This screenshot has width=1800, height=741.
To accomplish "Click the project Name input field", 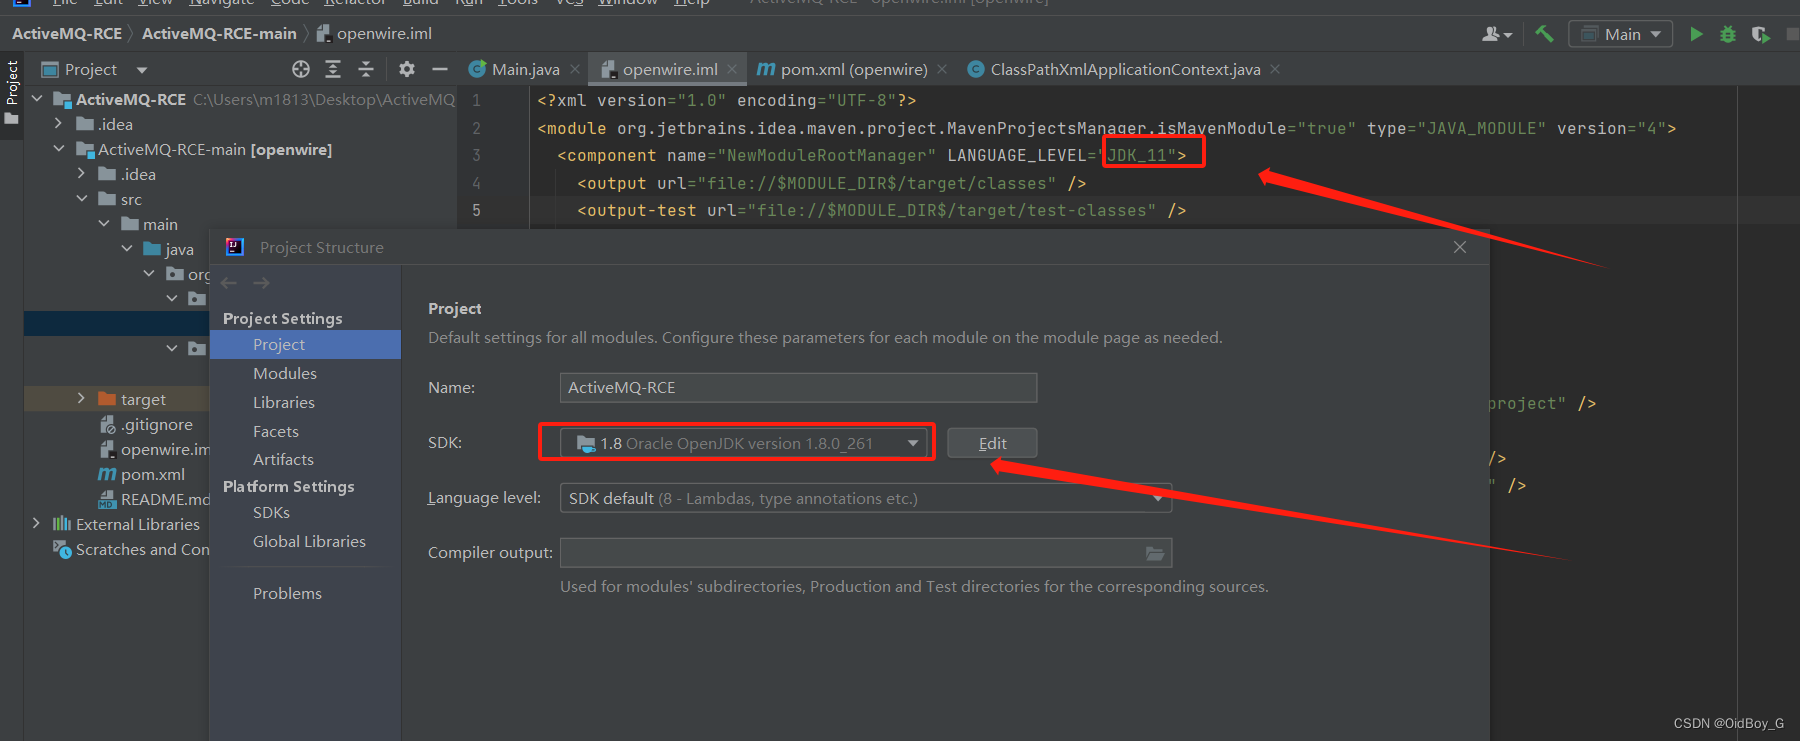I will [798, 387].
